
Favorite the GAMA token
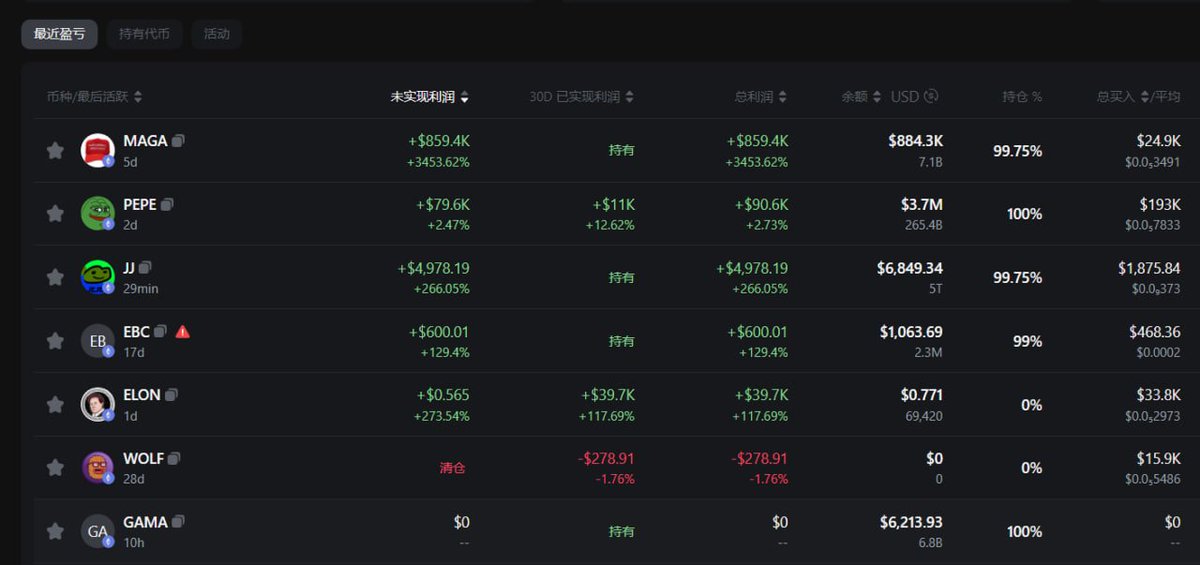(x=55, y=531)
